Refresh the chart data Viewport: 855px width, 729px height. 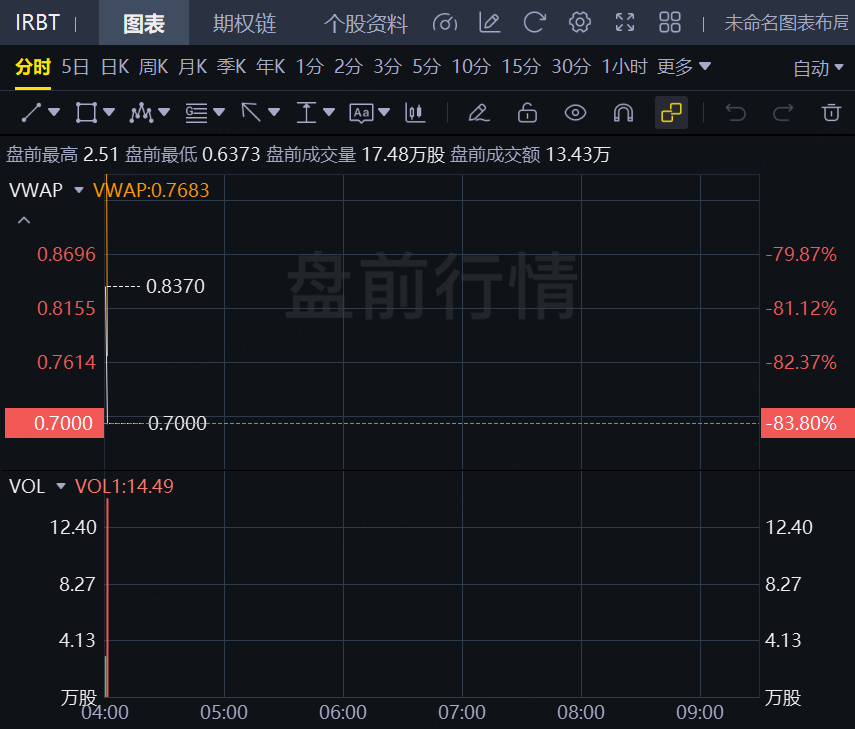[534, 23]
